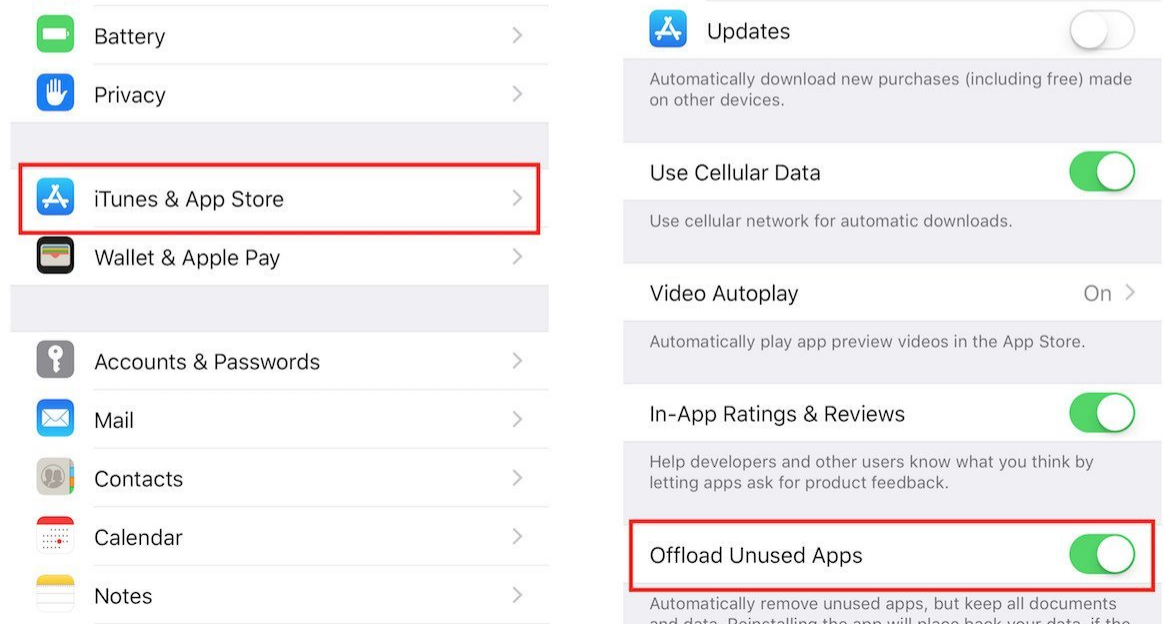Tap the App Store icon next to Updates

click(667, 29)
